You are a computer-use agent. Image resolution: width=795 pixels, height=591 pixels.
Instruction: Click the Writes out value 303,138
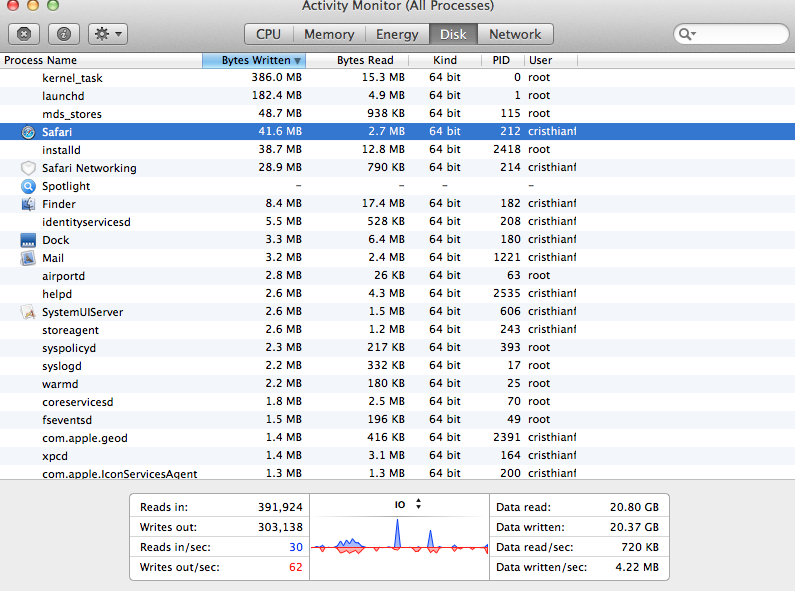click(280, 527)
